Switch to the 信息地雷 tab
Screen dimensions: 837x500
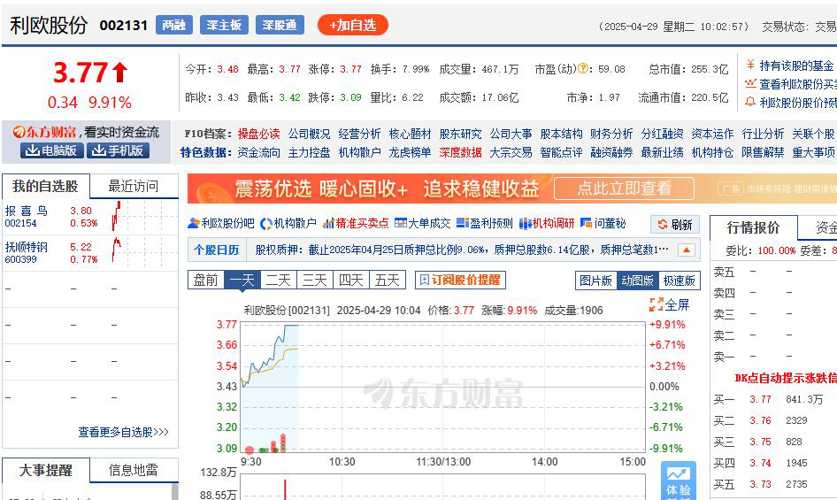[133, 470]
